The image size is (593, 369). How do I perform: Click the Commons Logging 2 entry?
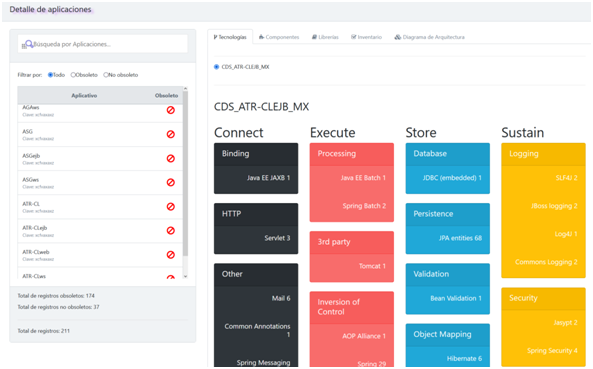(x=546, y=262)
